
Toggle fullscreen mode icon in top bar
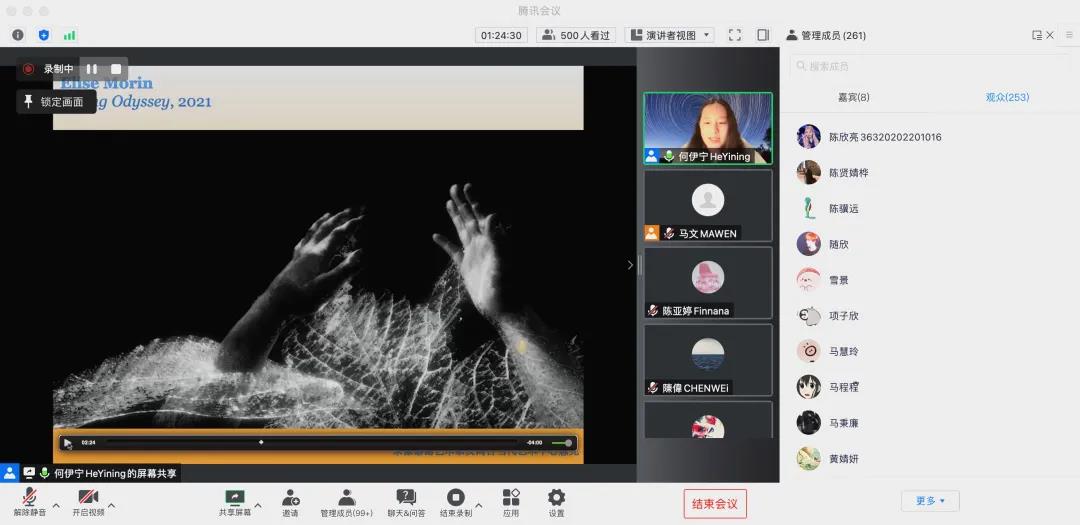pyautogui.click(x=735, y=35)
